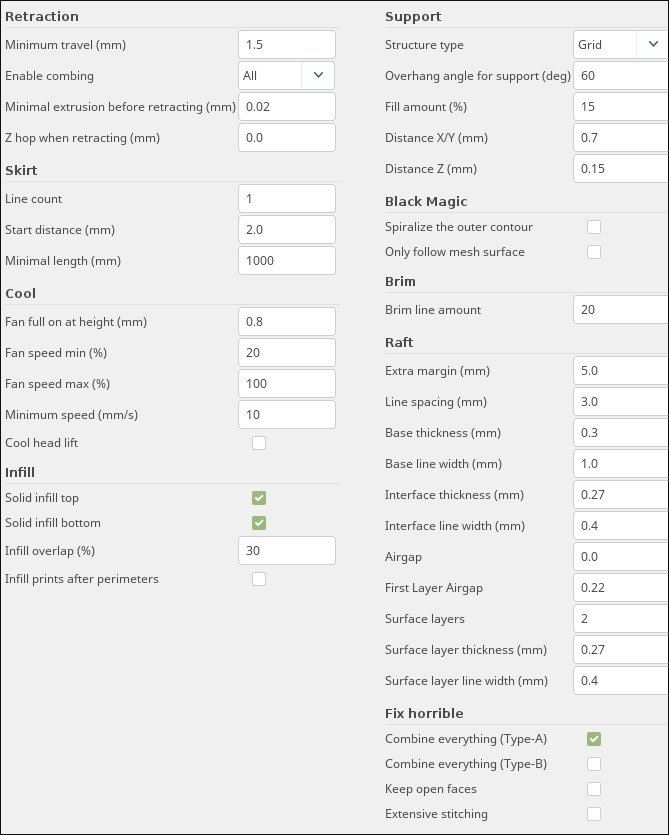Toggle Spiralize the outer contour
This screenshot has height=835, width=669.
click(x=594, y=227)
